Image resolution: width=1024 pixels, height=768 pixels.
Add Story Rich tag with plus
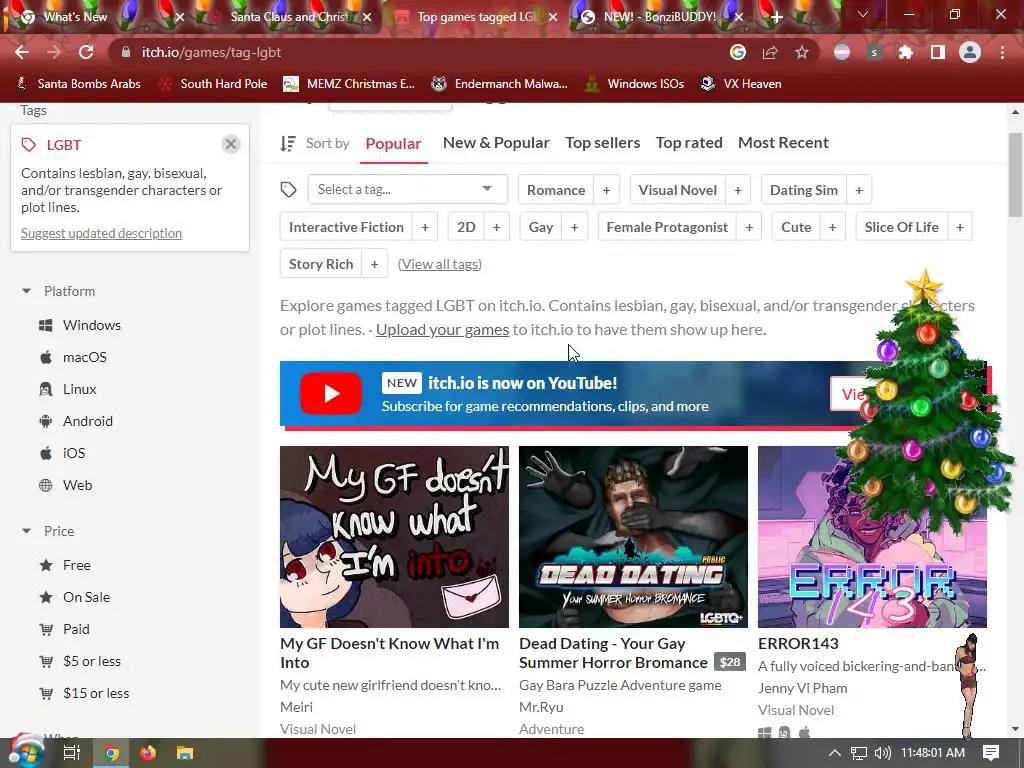click(374, 264)
